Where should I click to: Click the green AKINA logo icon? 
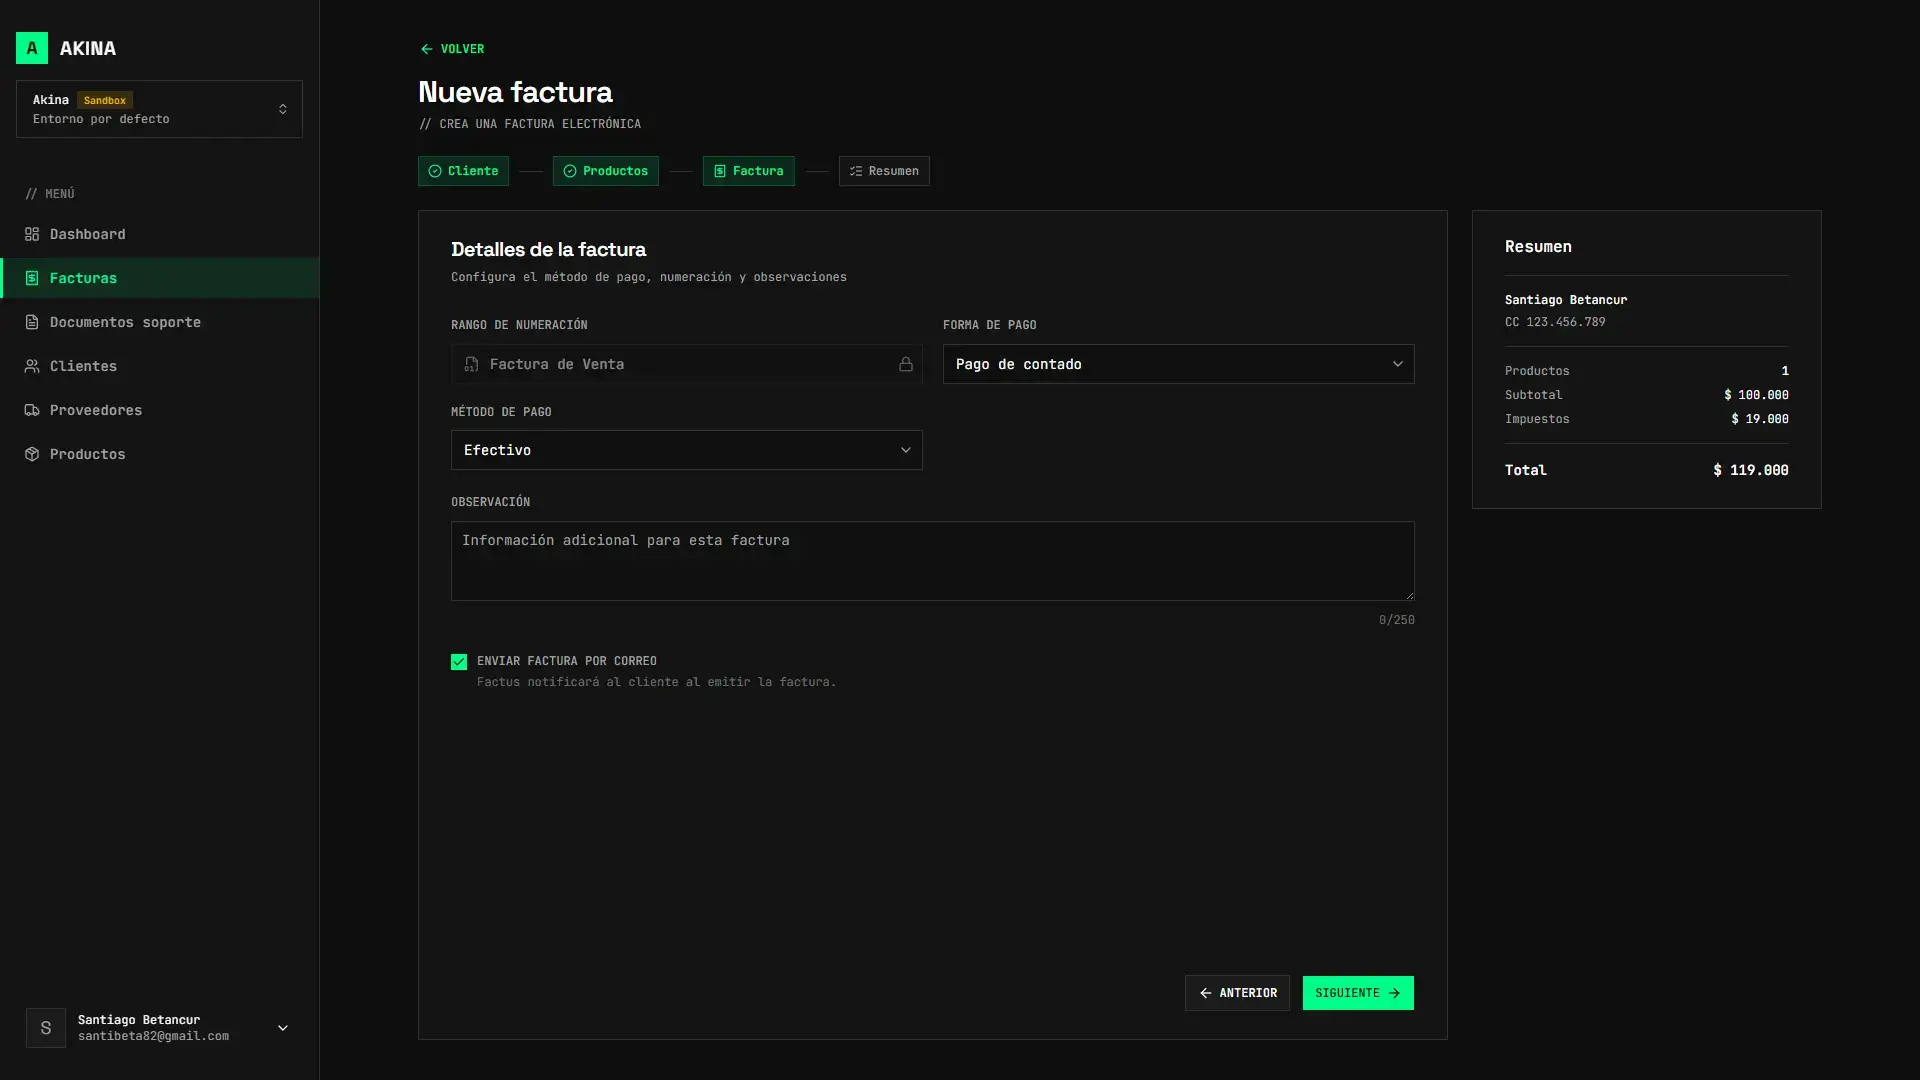click(x=32, y=48)
